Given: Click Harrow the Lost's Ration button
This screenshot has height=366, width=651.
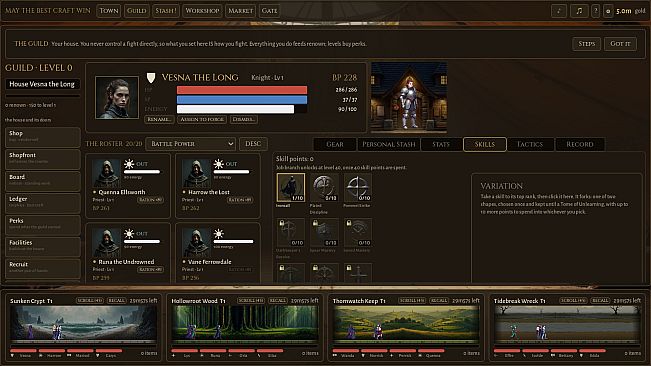Looking at the screenshot, I should 240,200.
